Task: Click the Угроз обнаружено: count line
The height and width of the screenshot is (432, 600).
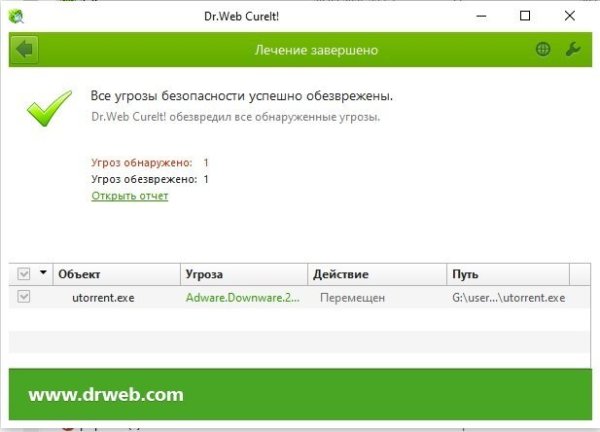Action: coord(150,163)
